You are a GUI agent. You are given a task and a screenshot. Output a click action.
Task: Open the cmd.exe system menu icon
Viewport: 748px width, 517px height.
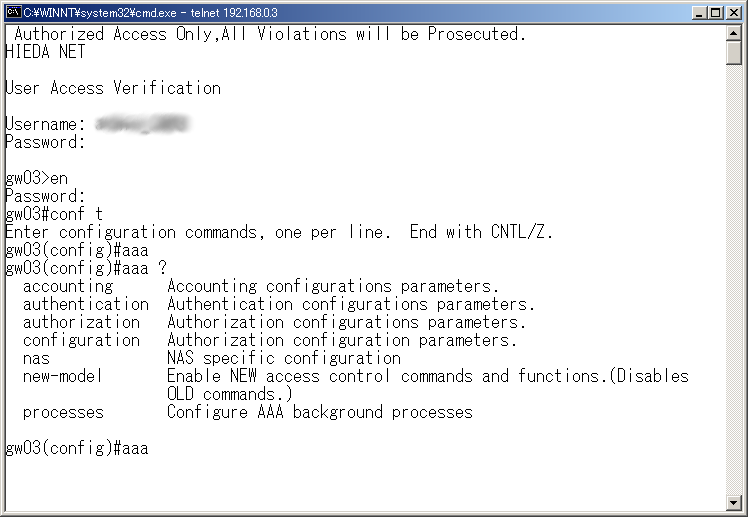coord(13,11)
